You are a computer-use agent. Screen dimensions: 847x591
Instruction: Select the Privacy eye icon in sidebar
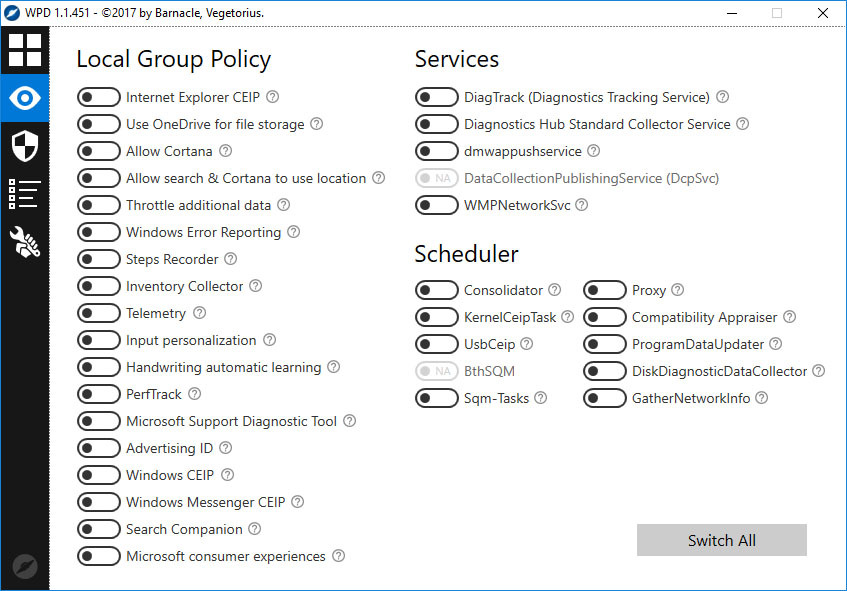(x=24, y=98)
